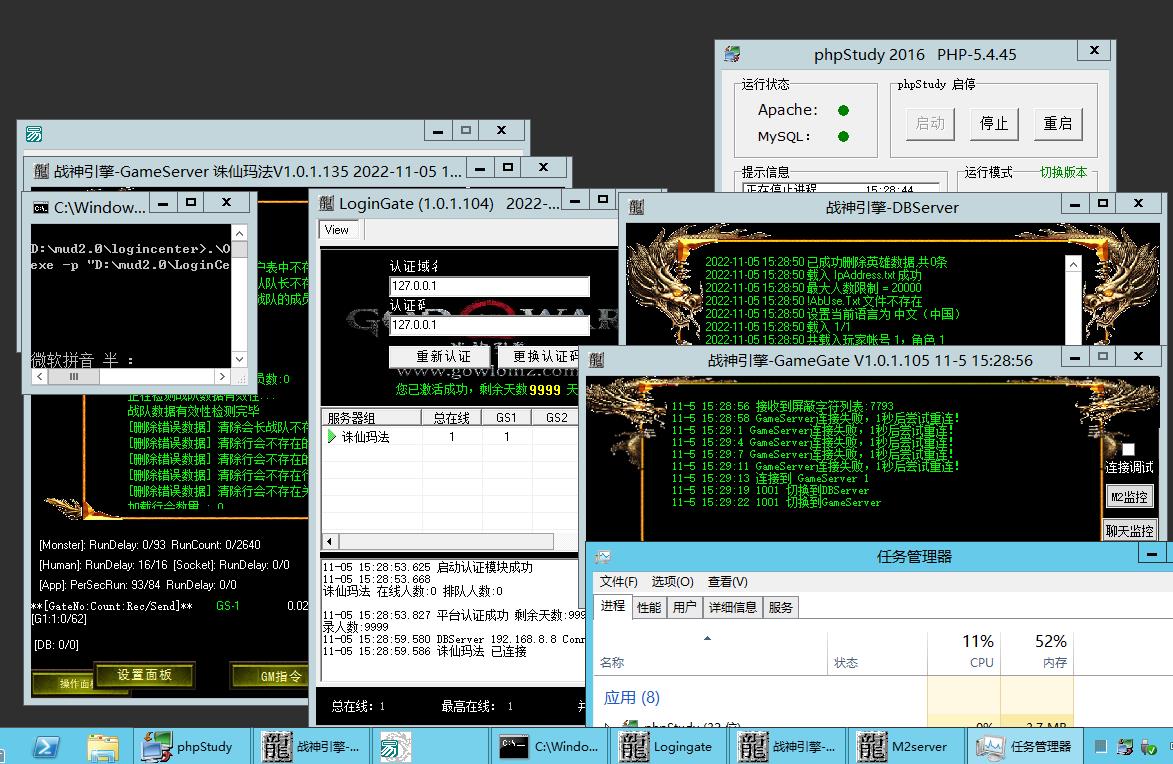The width and height of the screenshot is (1173, 764).
Task: Click the 认证域名 field showing 127.0.0.1
Action: [489, 286]
